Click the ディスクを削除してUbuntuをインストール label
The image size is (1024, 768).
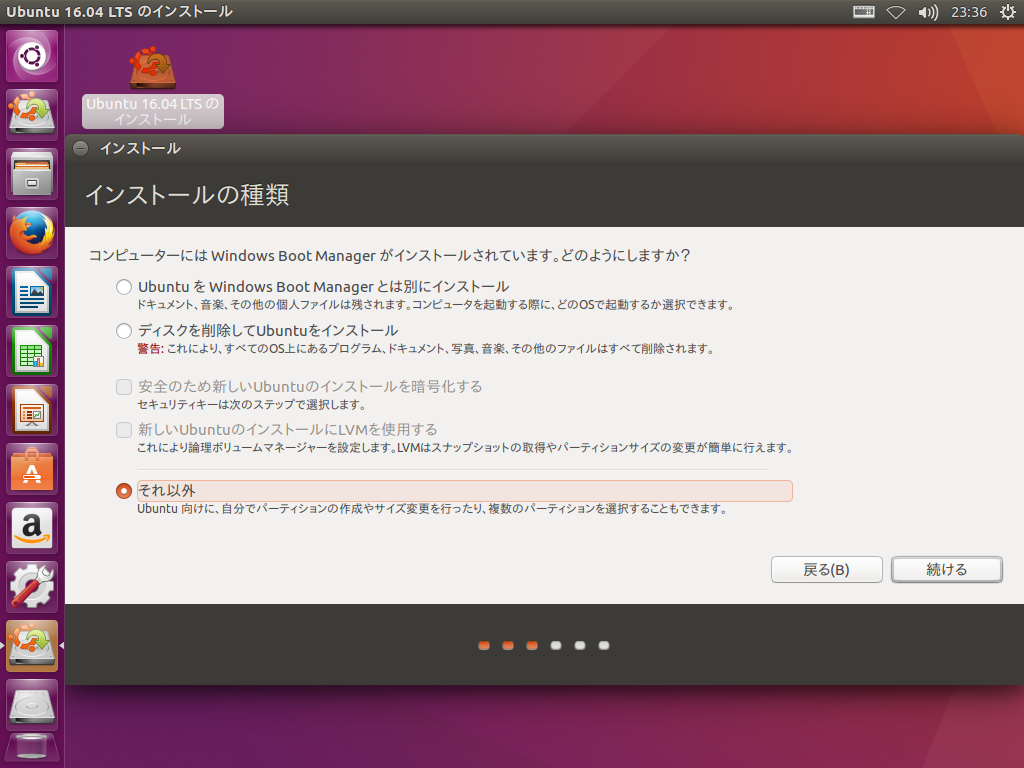tap(268, 330)
